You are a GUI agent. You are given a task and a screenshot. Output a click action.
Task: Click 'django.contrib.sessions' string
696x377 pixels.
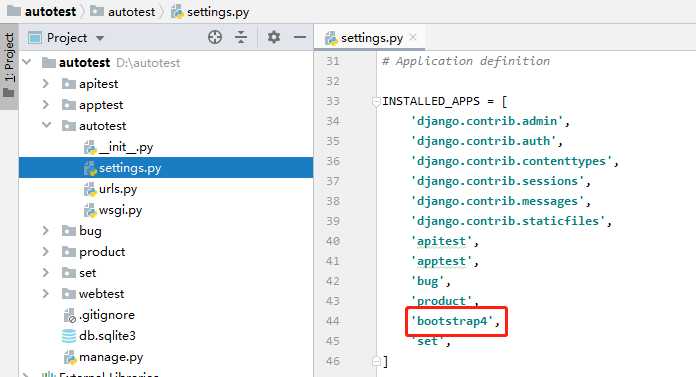(x=498, y=181)
